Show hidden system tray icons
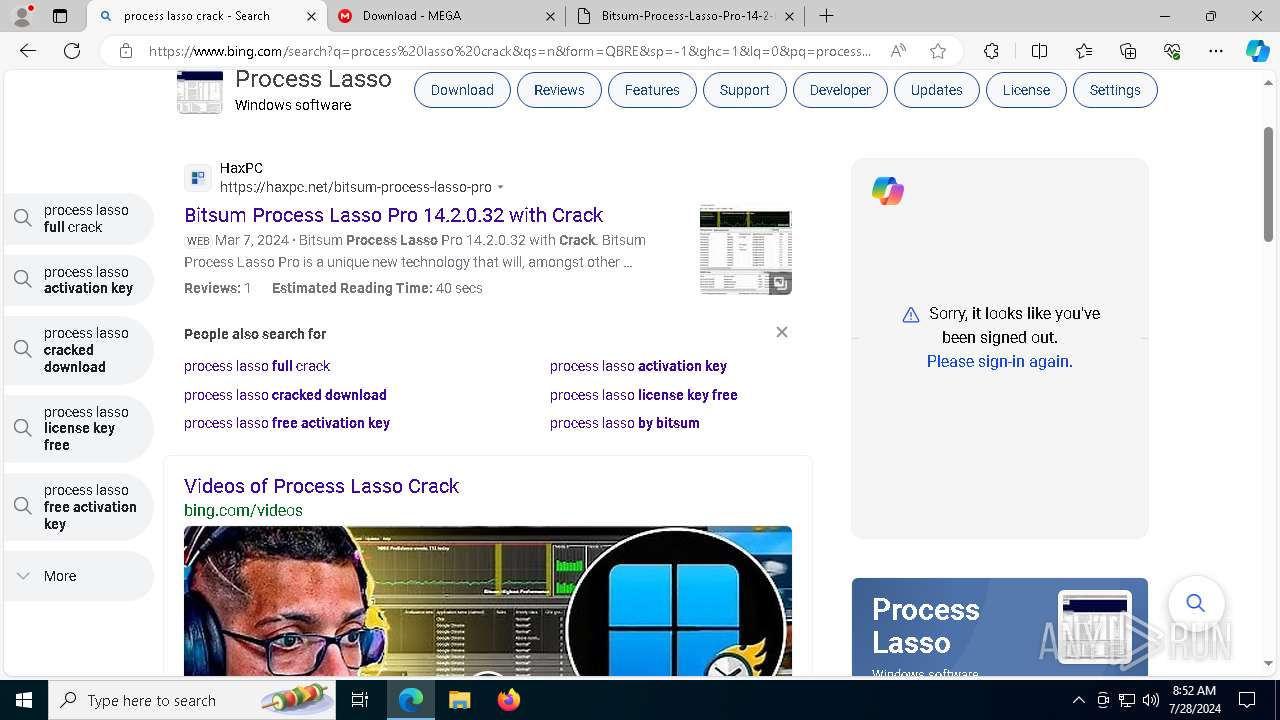Image resolution: width=1280 pixels, height=720 pixels. 1078,700
